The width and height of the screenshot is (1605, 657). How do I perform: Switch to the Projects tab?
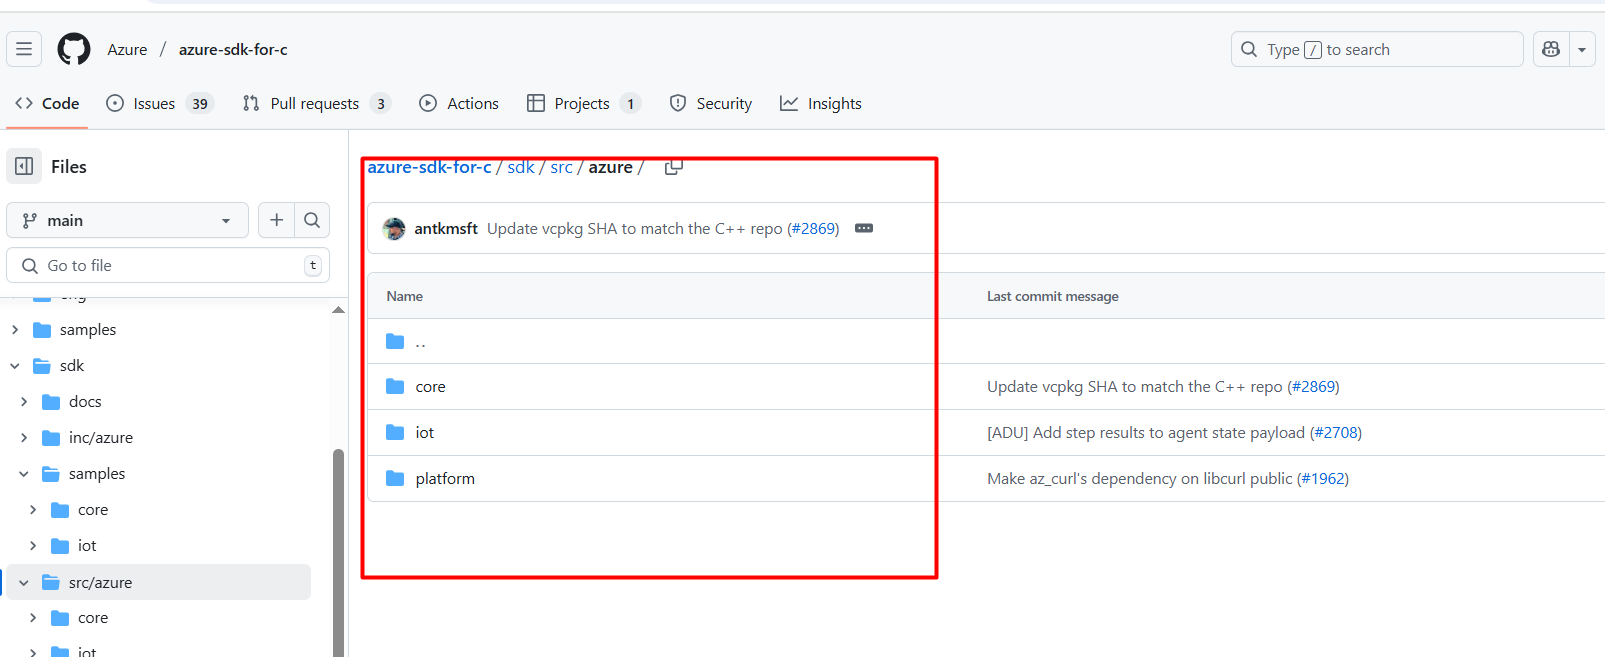click(x=583, y=103)
